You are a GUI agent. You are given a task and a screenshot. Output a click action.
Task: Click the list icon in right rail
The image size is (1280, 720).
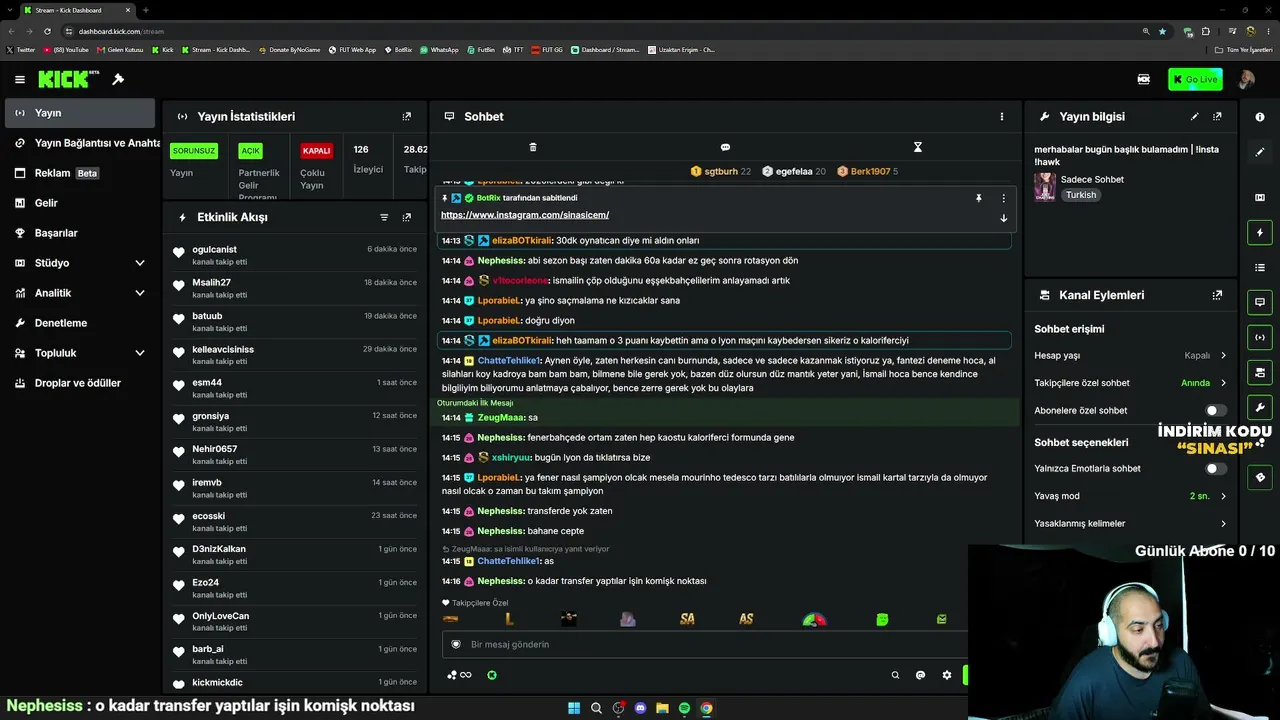click(x=1260, y=268)
